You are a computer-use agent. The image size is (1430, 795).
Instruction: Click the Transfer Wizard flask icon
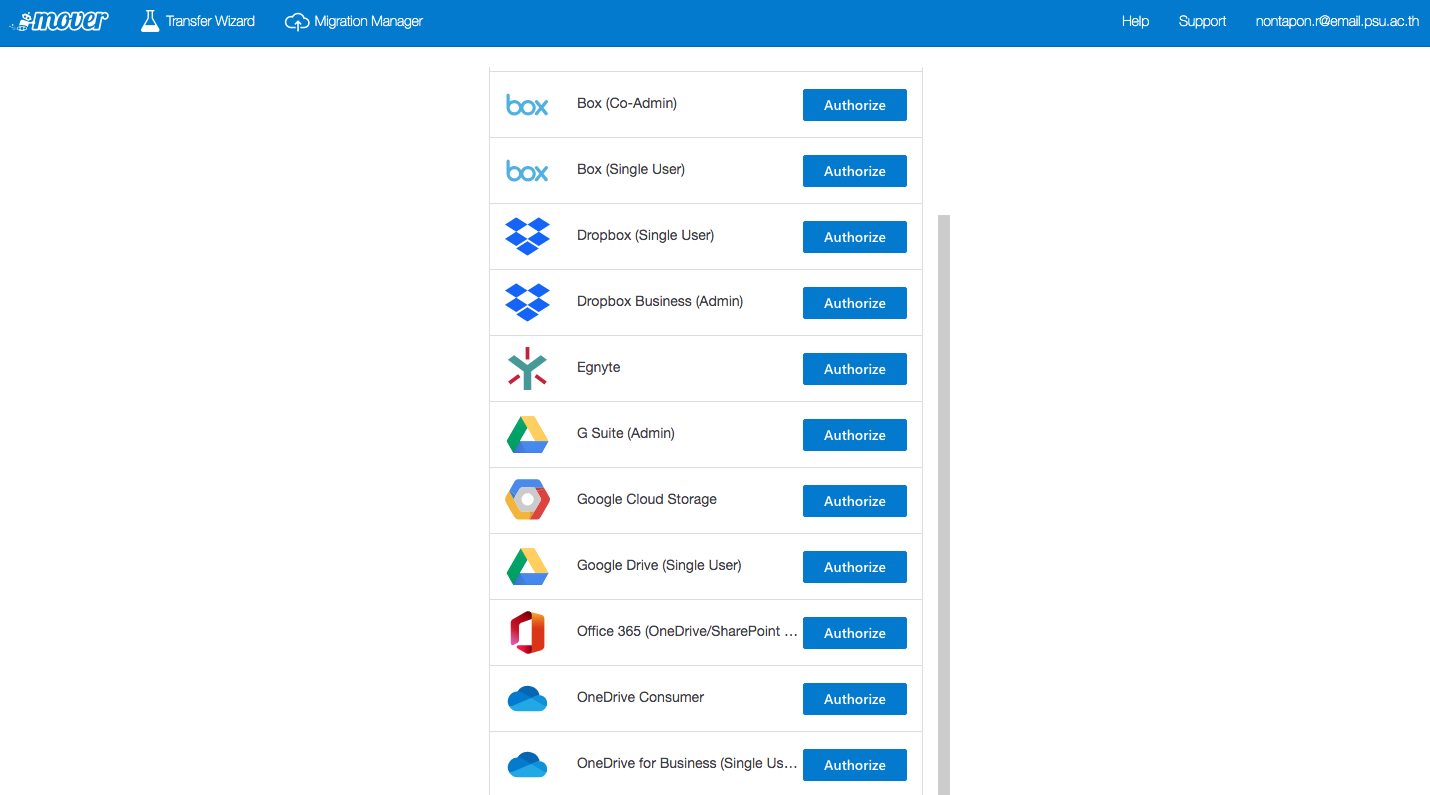tap(150, 21)
